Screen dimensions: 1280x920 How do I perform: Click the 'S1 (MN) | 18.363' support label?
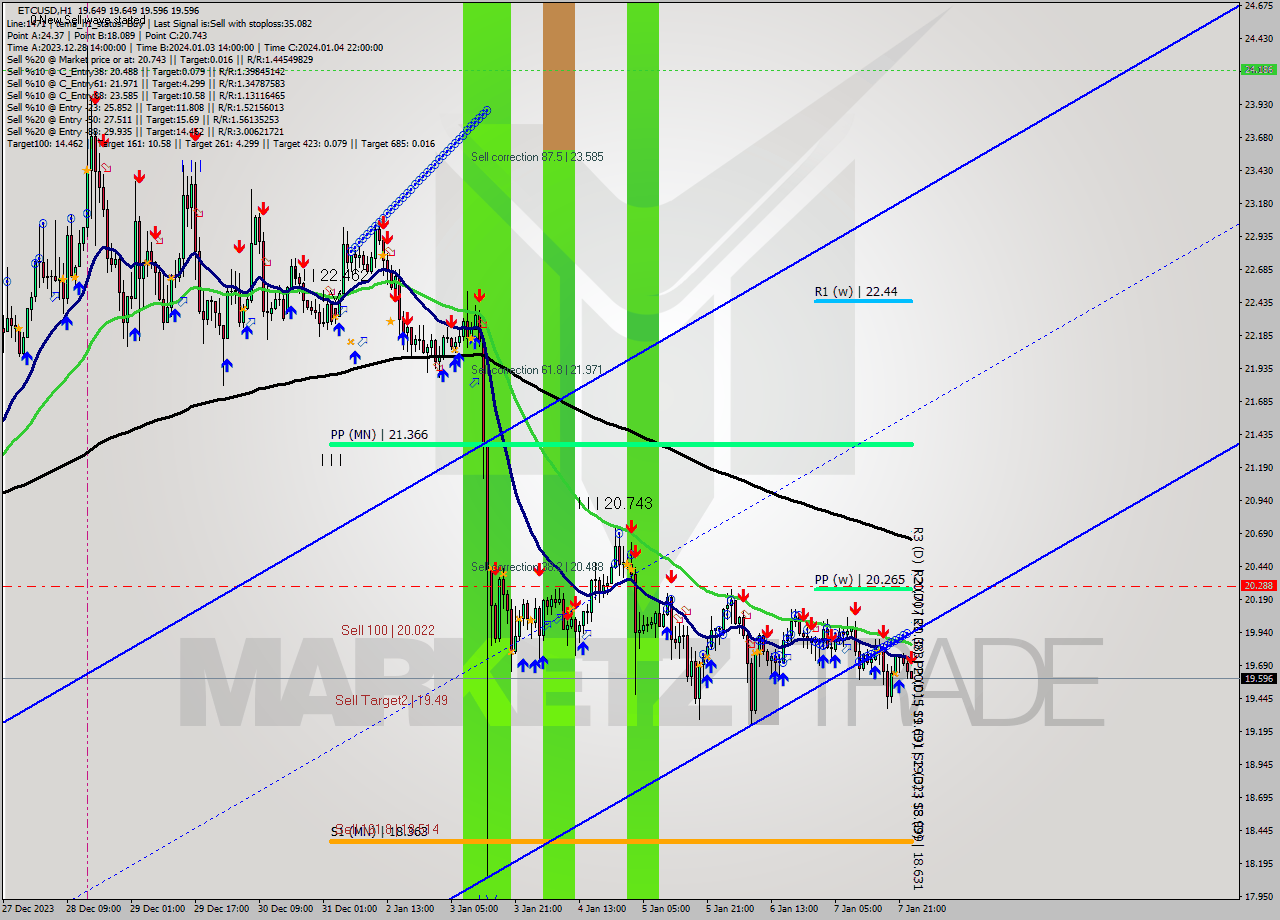pyautogui.click(x=379, y=831)
